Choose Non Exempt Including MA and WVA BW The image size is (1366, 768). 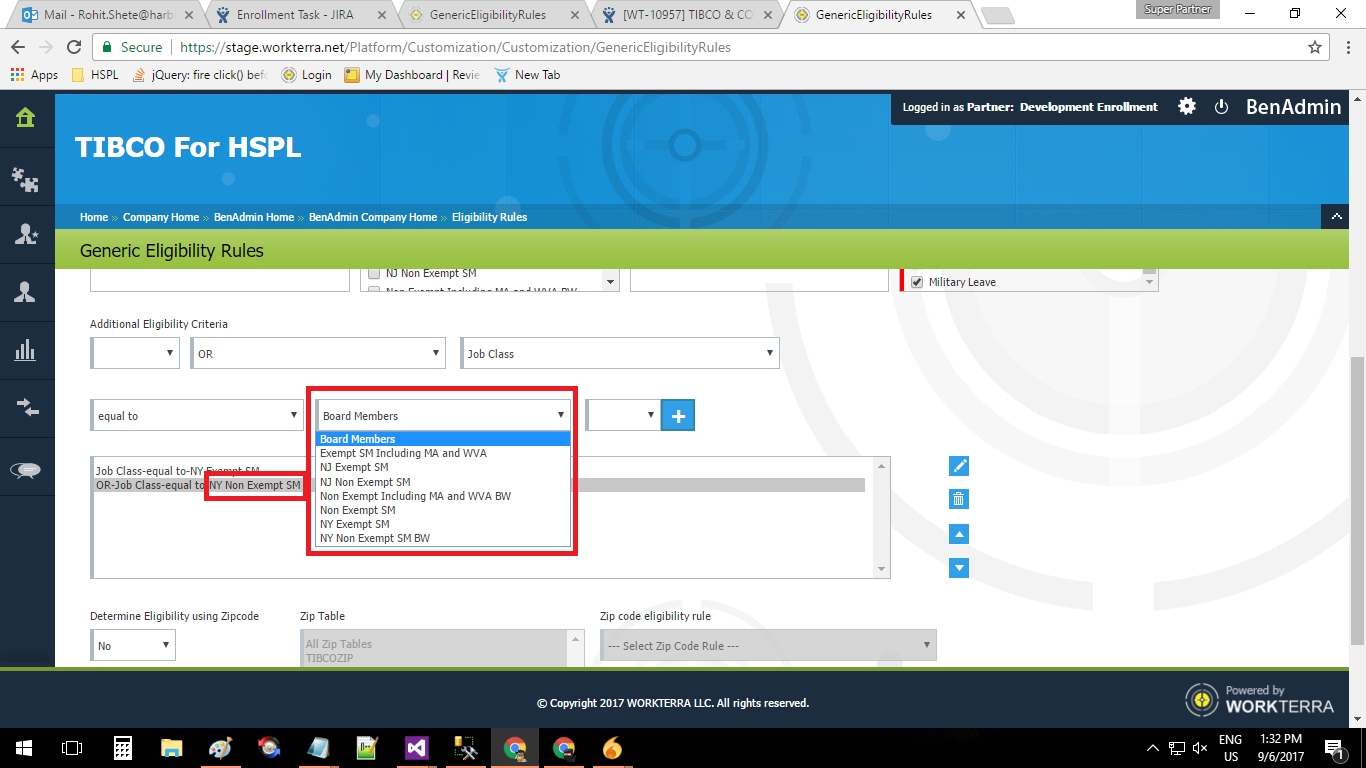click(443, 496)
